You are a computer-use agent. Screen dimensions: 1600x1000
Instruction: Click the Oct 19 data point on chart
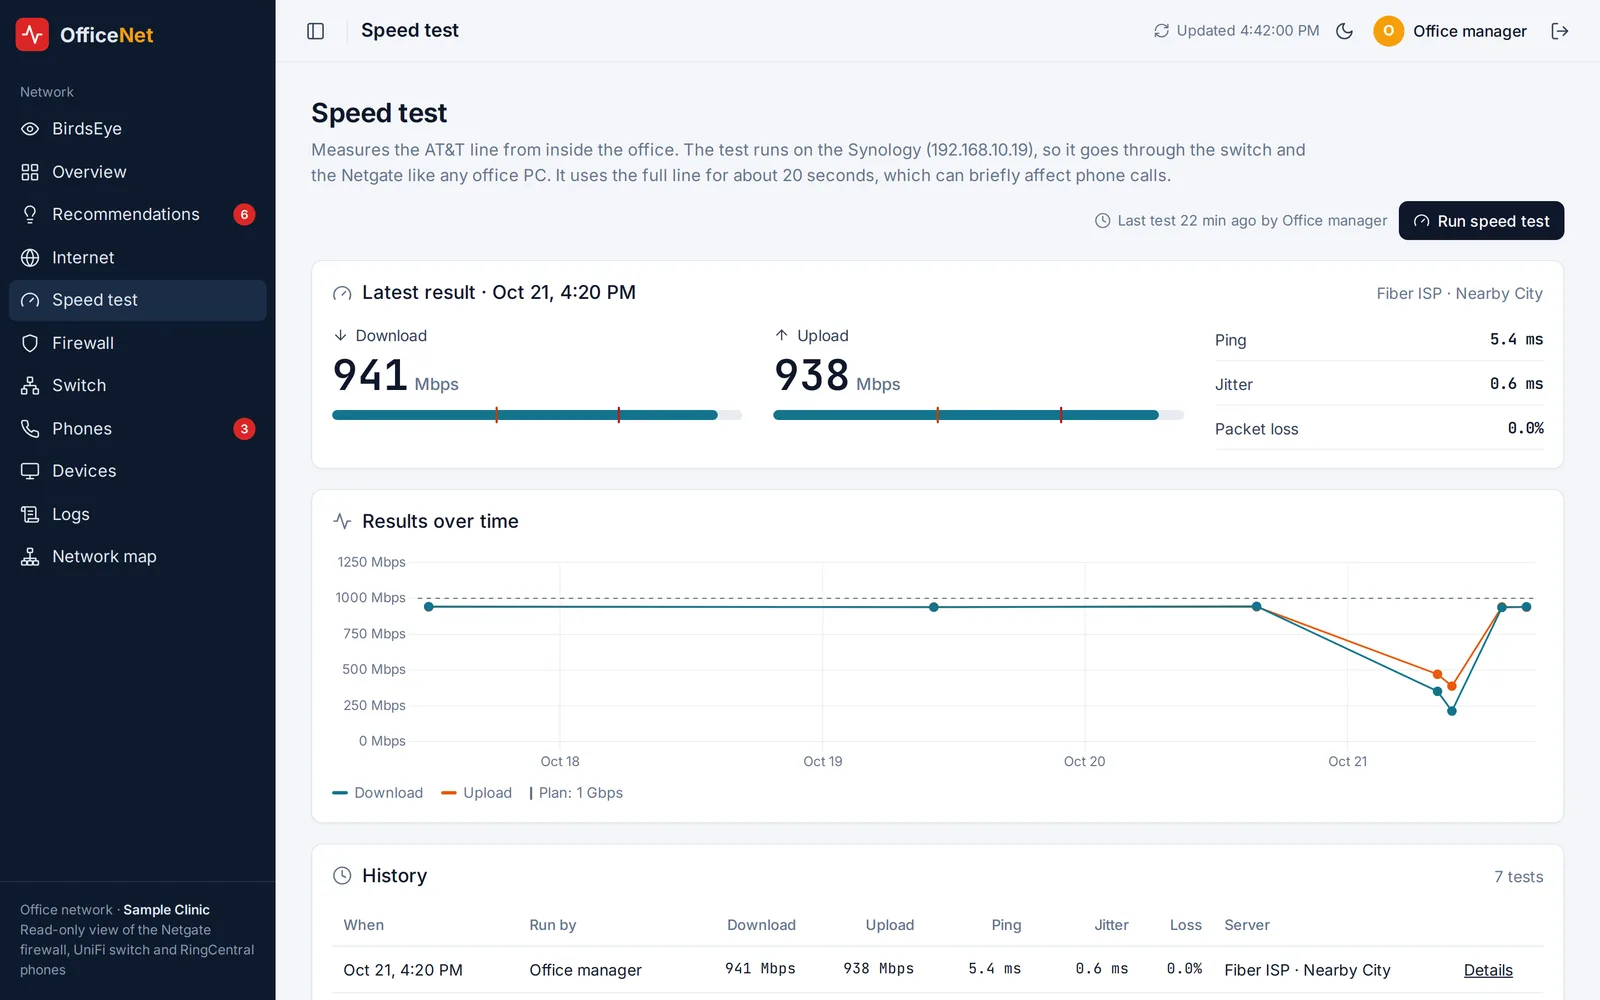click(934, 607)
